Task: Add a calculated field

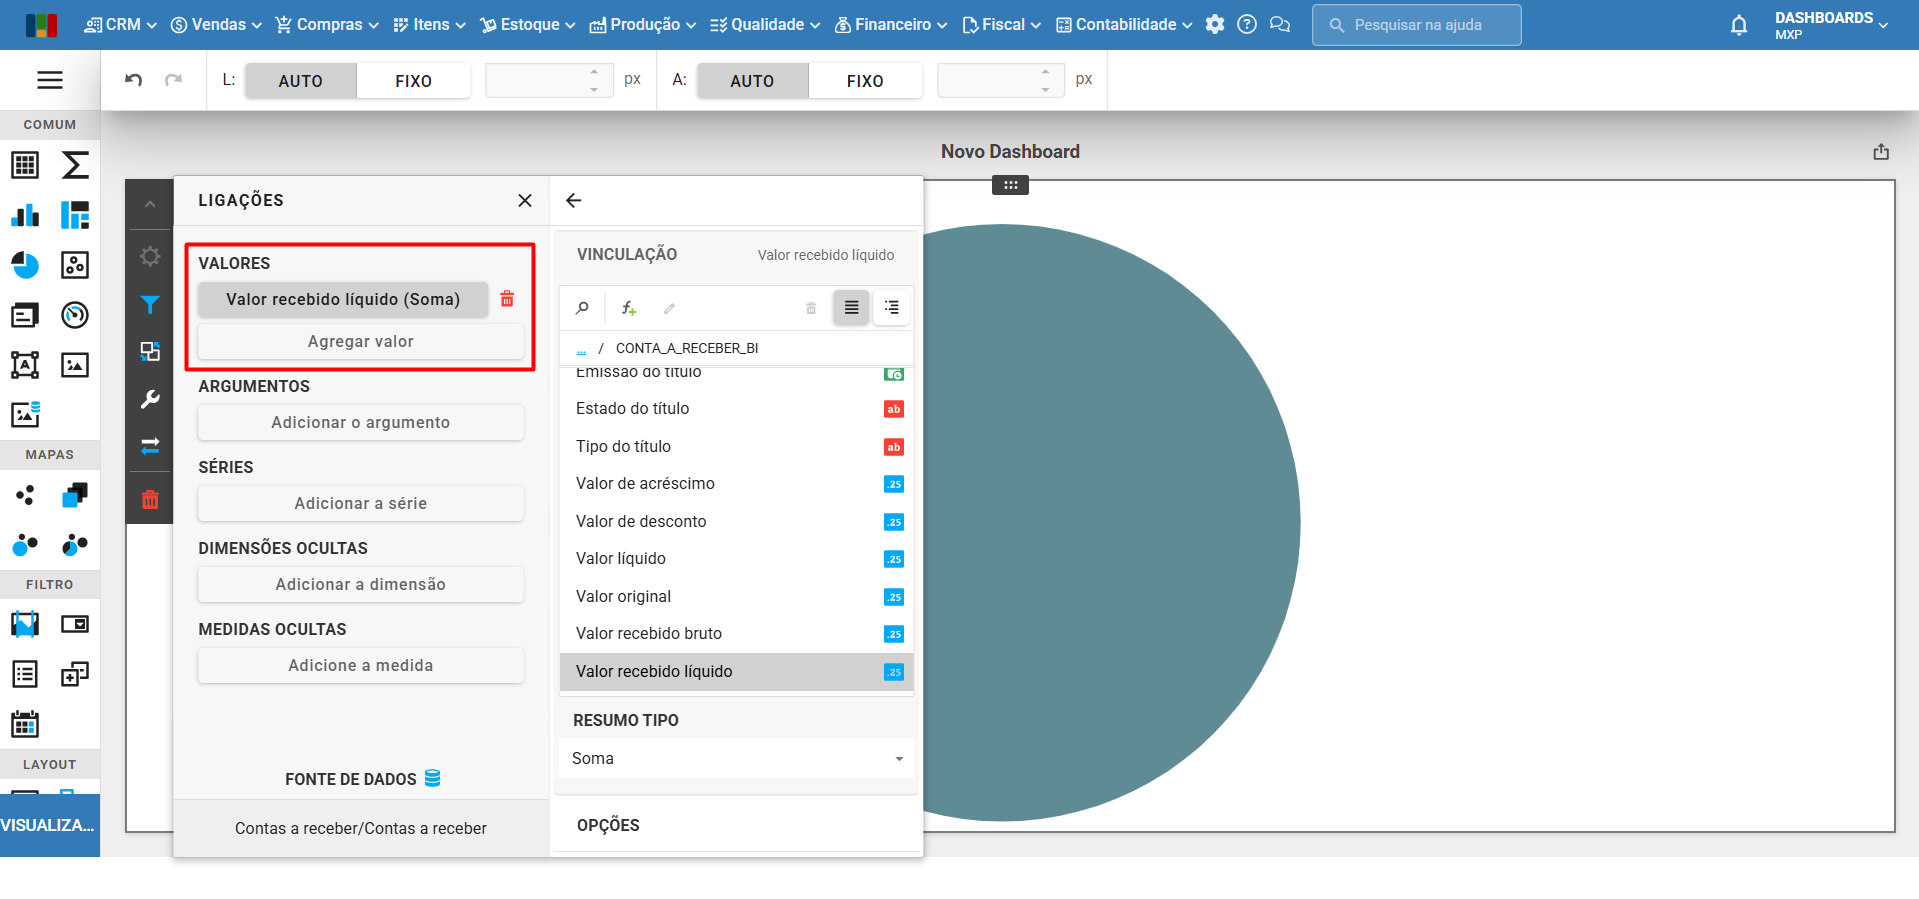Action: click(x=628, y=308)
